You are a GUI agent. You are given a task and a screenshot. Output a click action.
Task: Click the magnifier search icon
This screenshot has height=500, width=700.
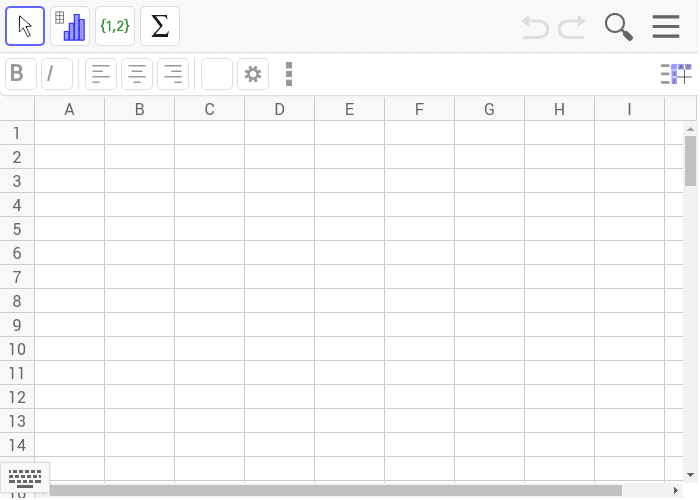(619, 27)
